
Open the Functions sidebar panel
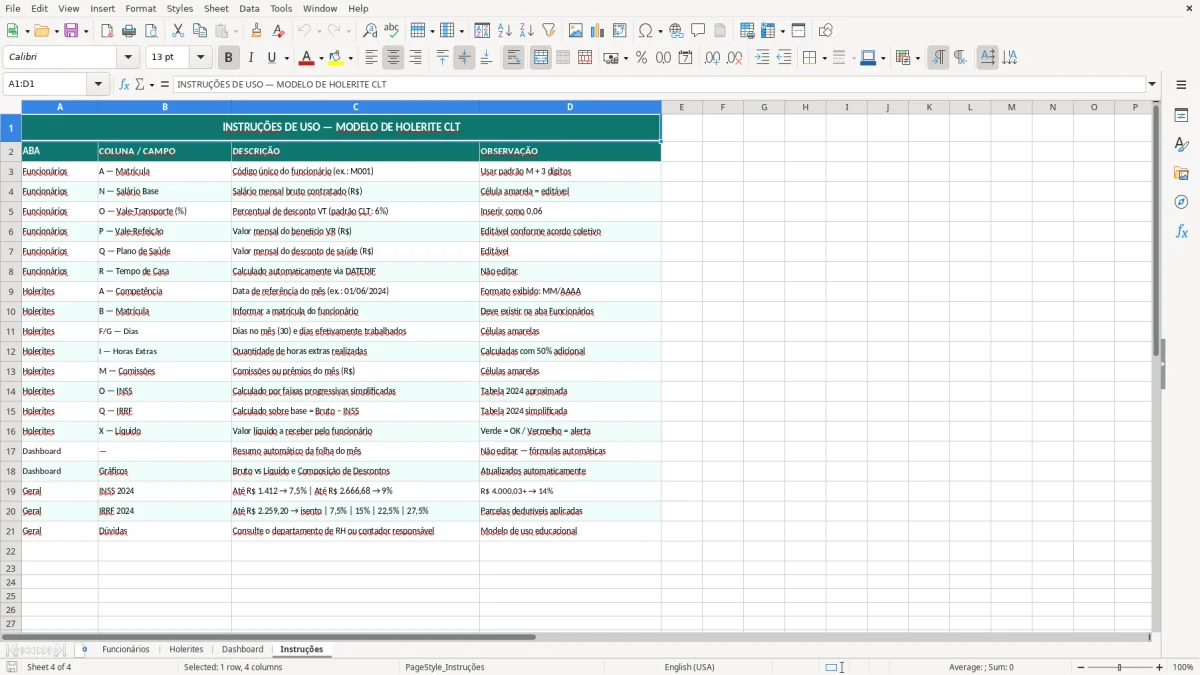pos(1182,231)
